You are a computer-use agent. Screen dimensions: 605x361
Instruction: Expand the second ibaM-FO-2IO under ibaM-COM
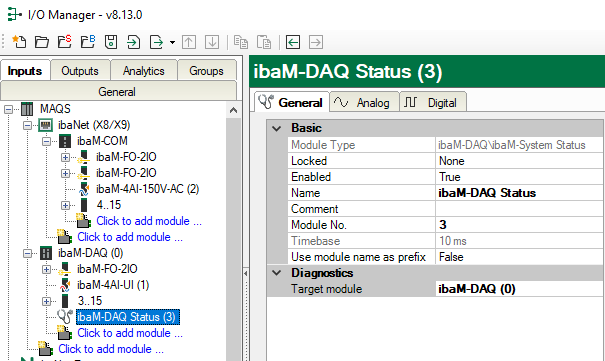(66, 174)
